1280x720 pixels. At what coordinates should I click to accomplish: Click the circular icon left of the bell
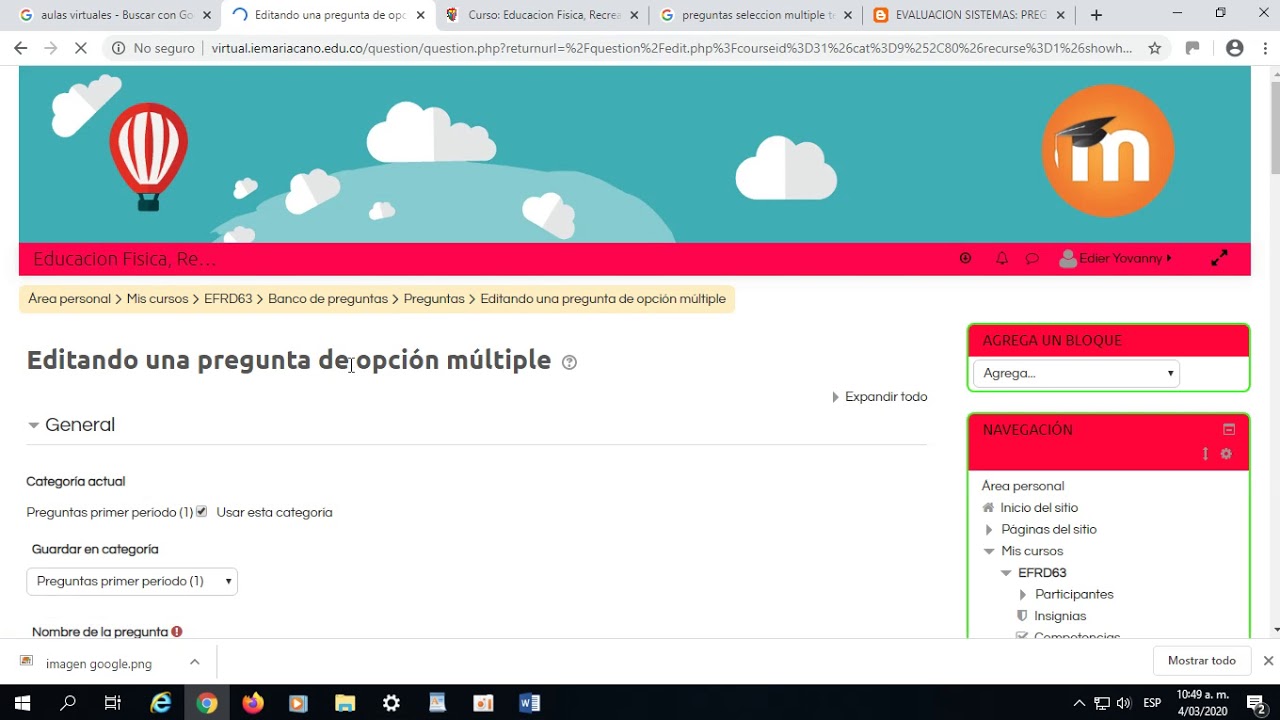[965, 259]
